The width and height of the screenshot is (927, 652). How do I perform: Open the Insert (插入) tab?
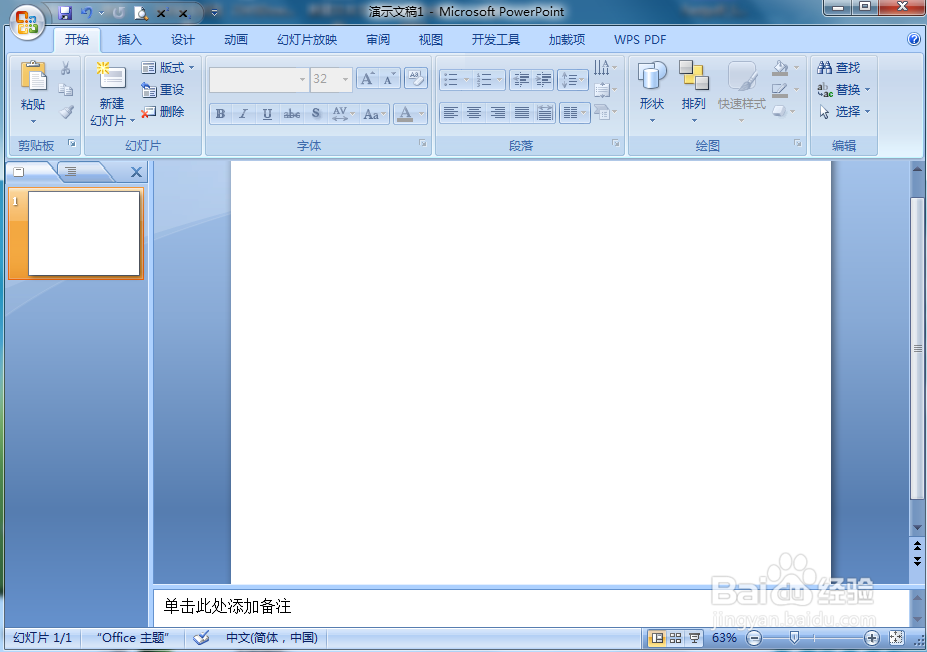click(x=129, y=40)
